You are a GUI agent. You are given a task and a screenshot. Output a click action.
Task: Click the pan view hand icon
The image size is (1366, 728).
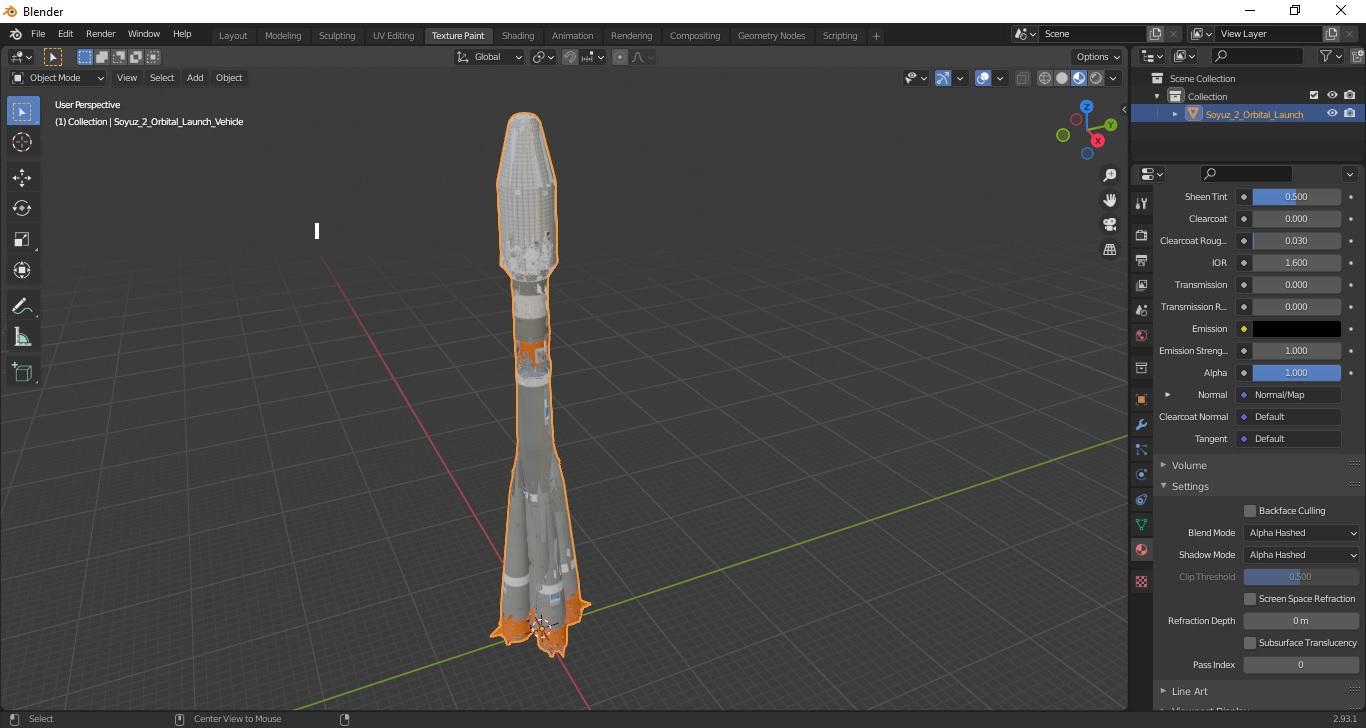click(x=1109, y=200)
